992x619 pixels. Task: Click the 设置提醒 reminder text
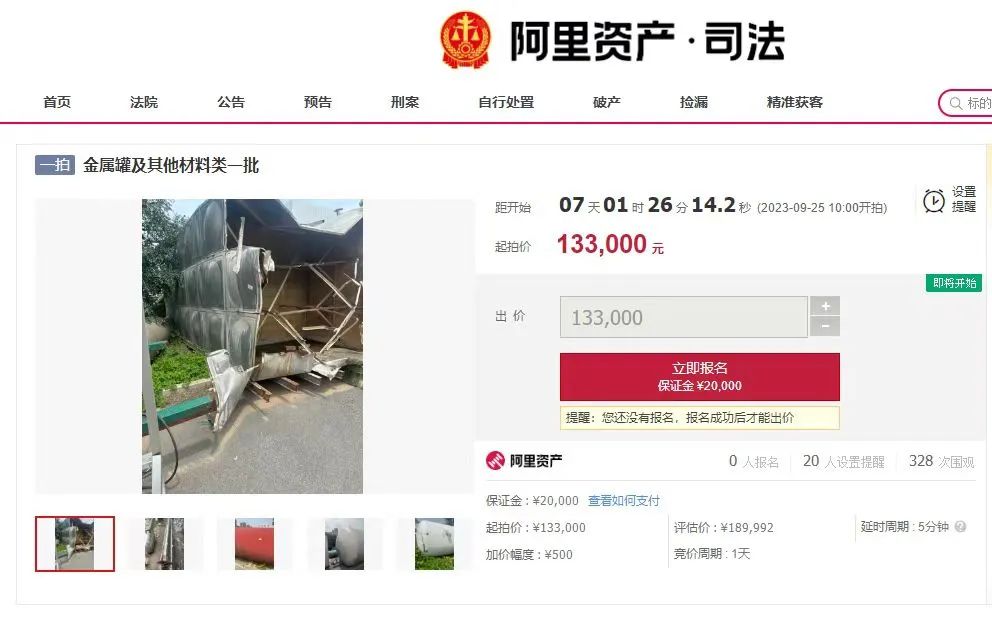point(964,199)
